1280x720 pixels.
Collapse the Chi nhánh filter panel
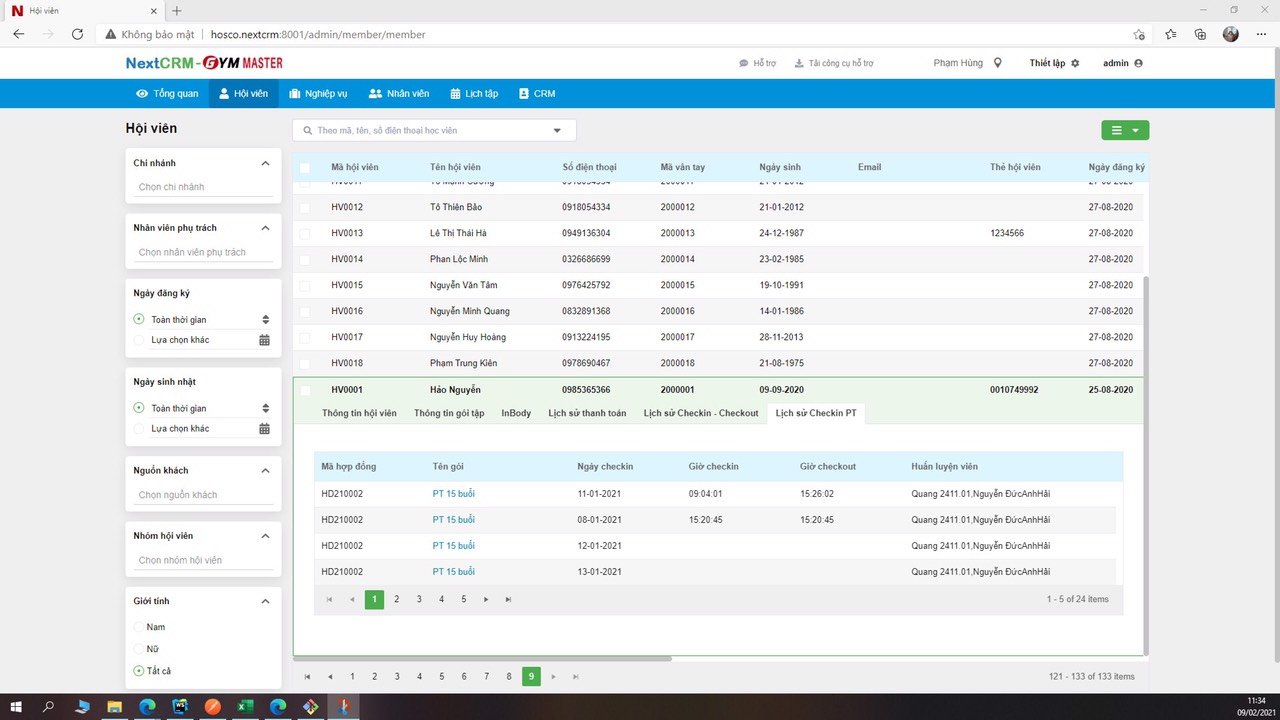coord(265,163)
